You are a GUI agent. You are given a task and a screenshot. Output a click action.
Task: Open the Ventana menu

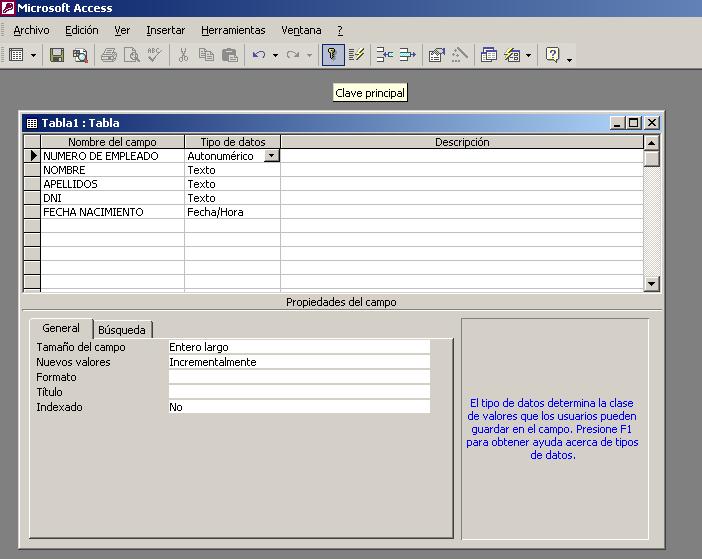pyautogui.click(x=301, y=30)
